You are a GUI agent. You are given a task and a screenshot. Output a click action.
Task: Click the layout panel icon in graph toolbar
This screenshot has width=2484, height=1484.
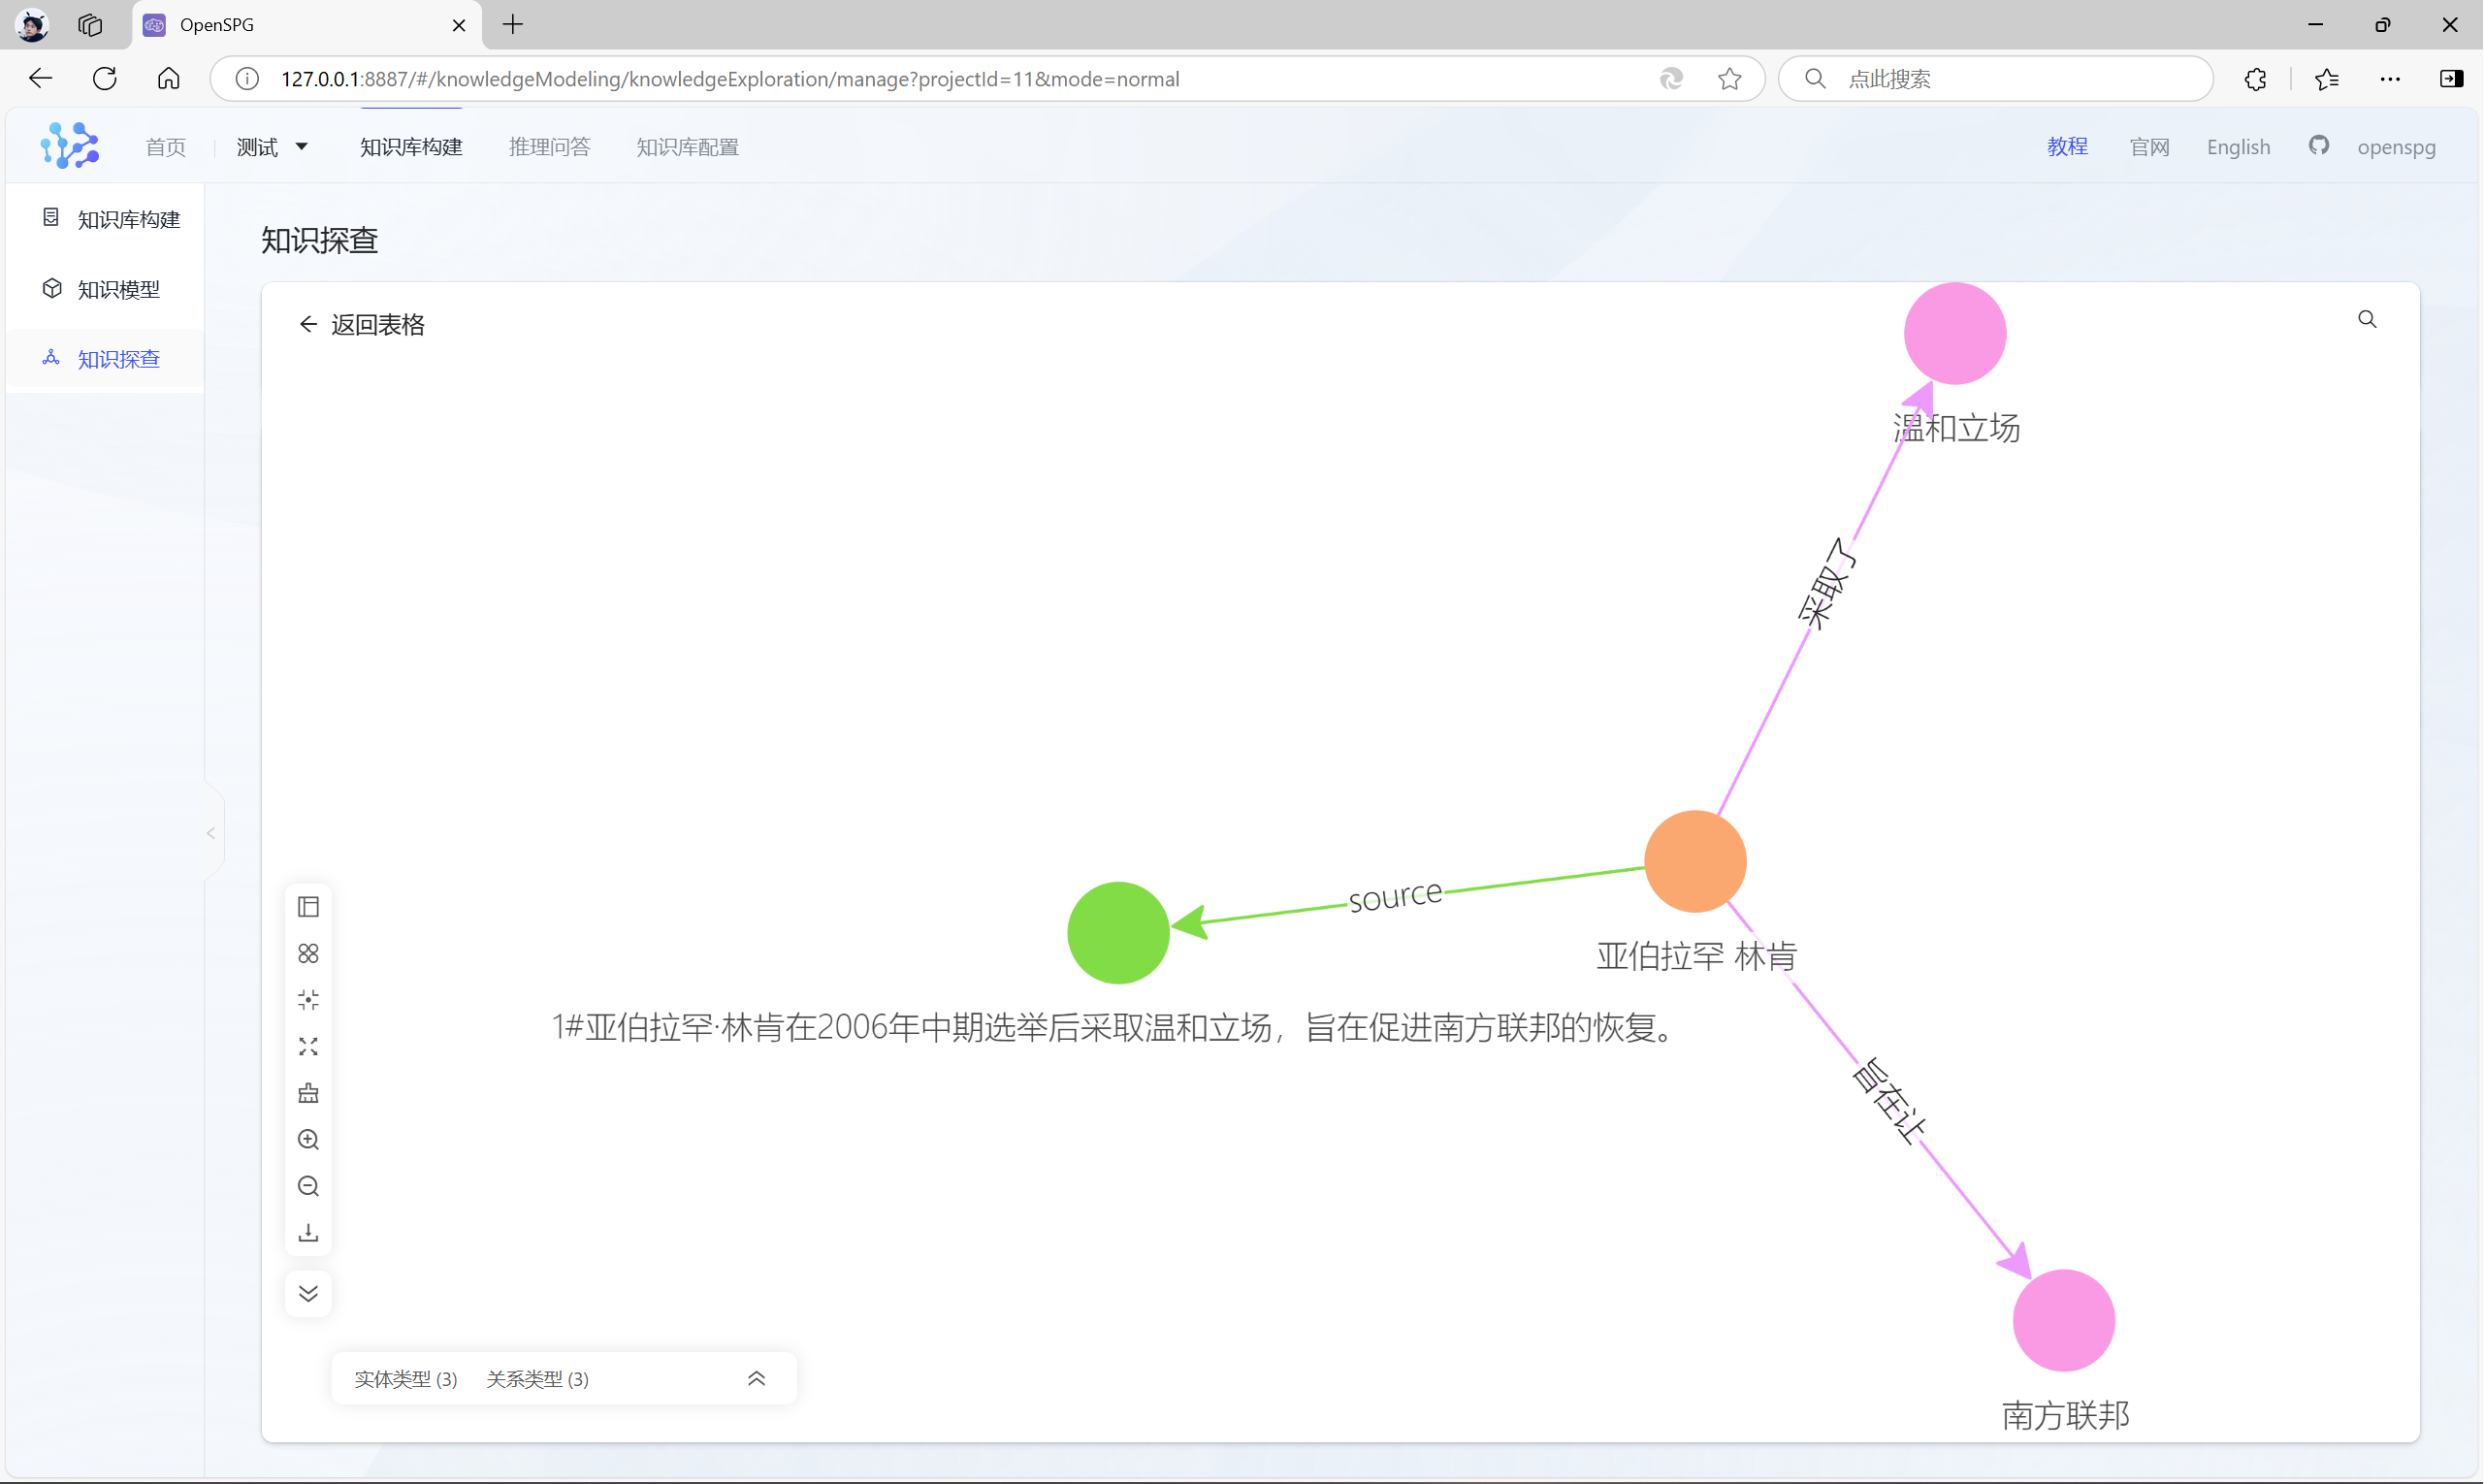coord(308,907)
